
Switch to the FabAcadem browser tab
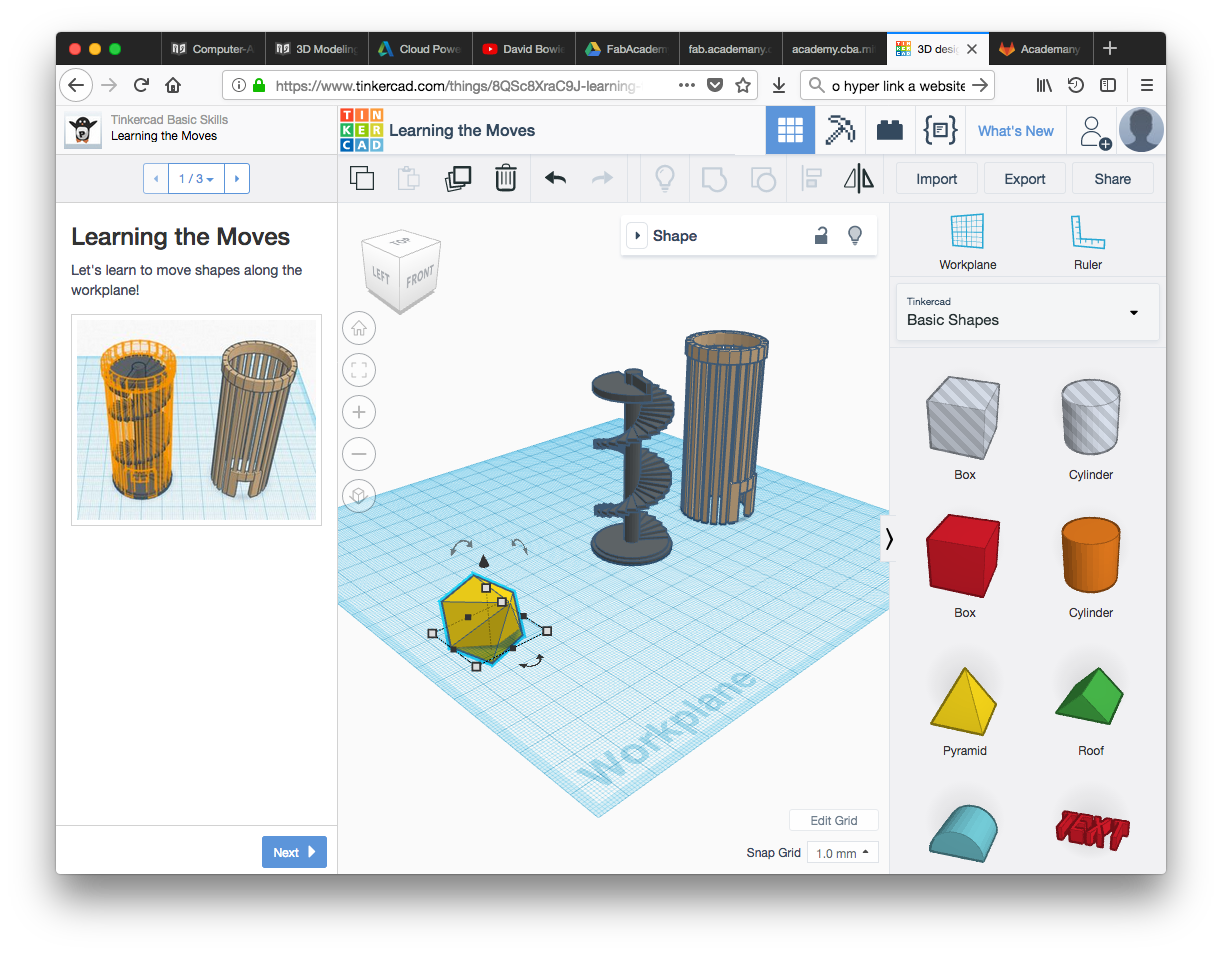[627, 48]
